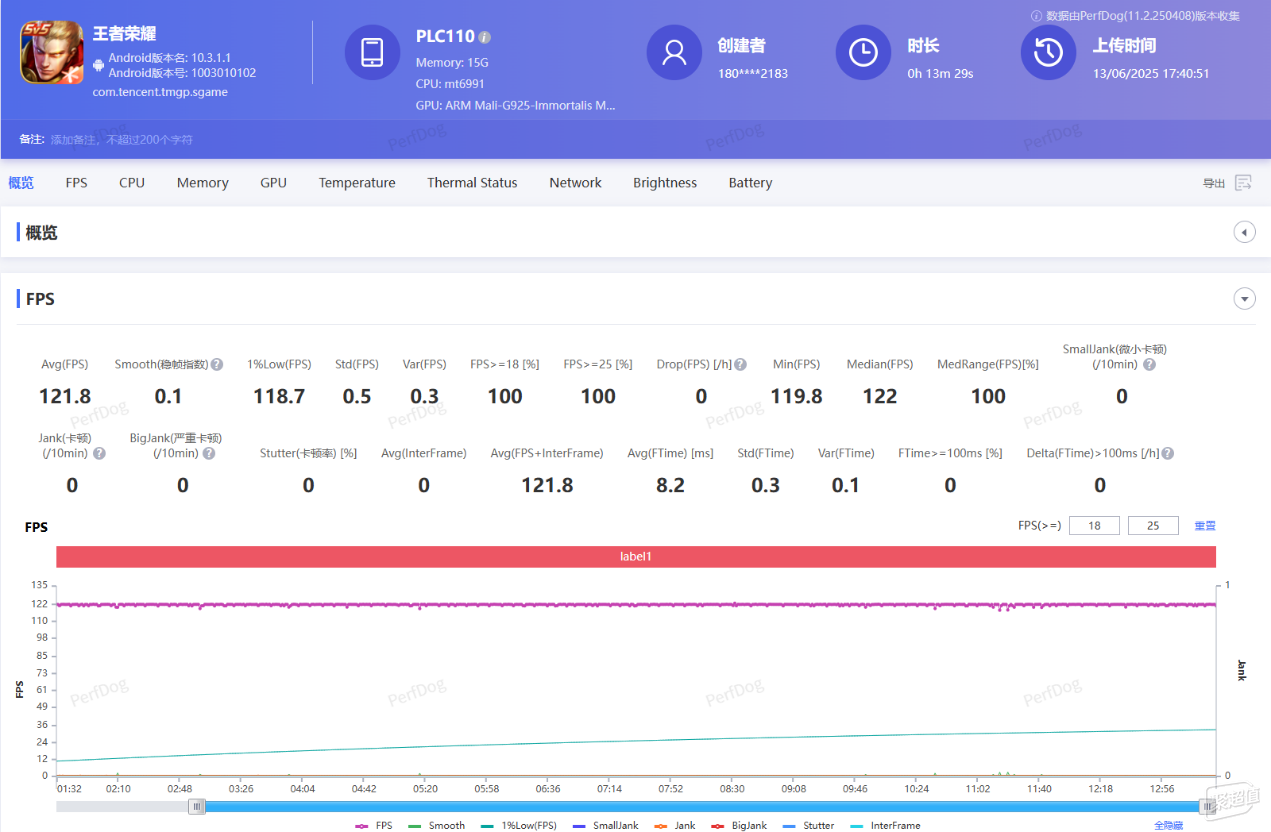Toggle 1%Low(FPS) series in chart legend

519,826
